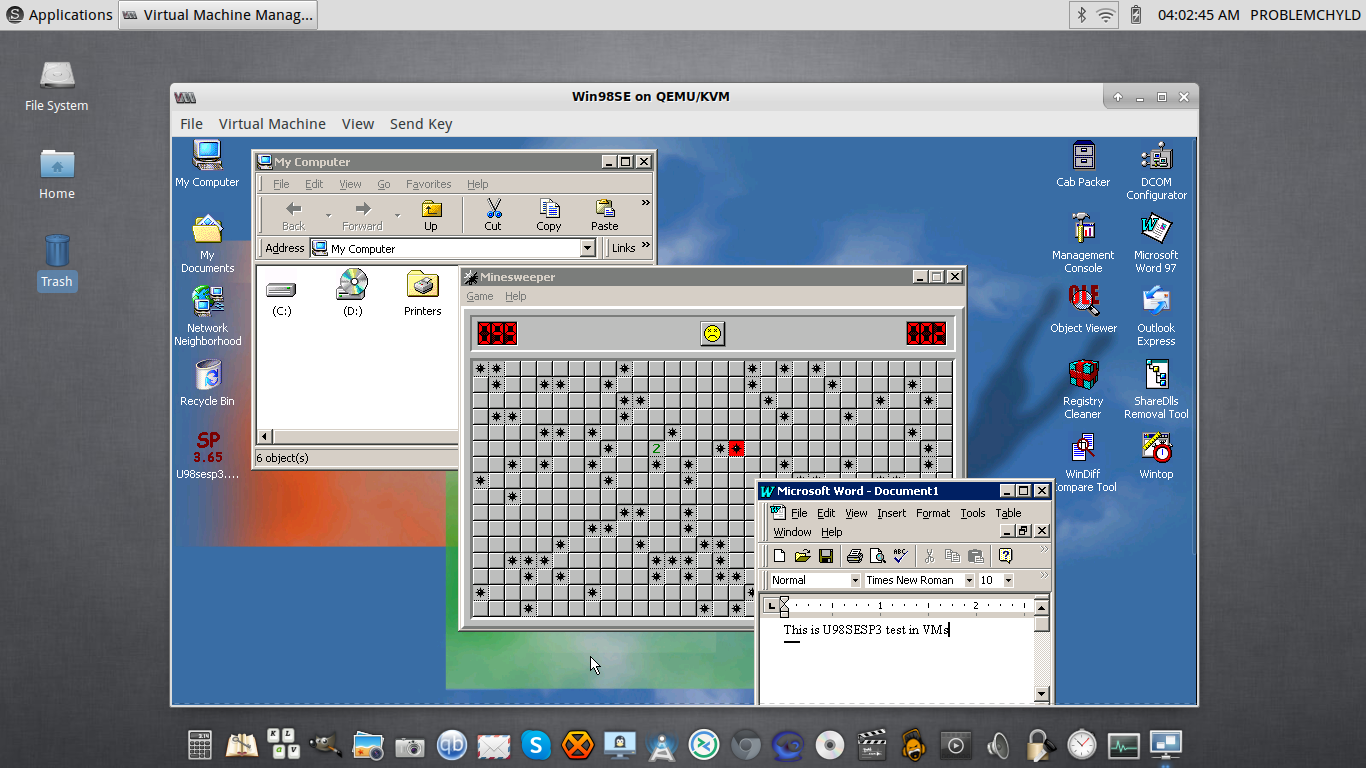1366x768 pixels.
Task: Open the Virtual Machine menu
Action: pyautogui.click(x=272, y=124)
